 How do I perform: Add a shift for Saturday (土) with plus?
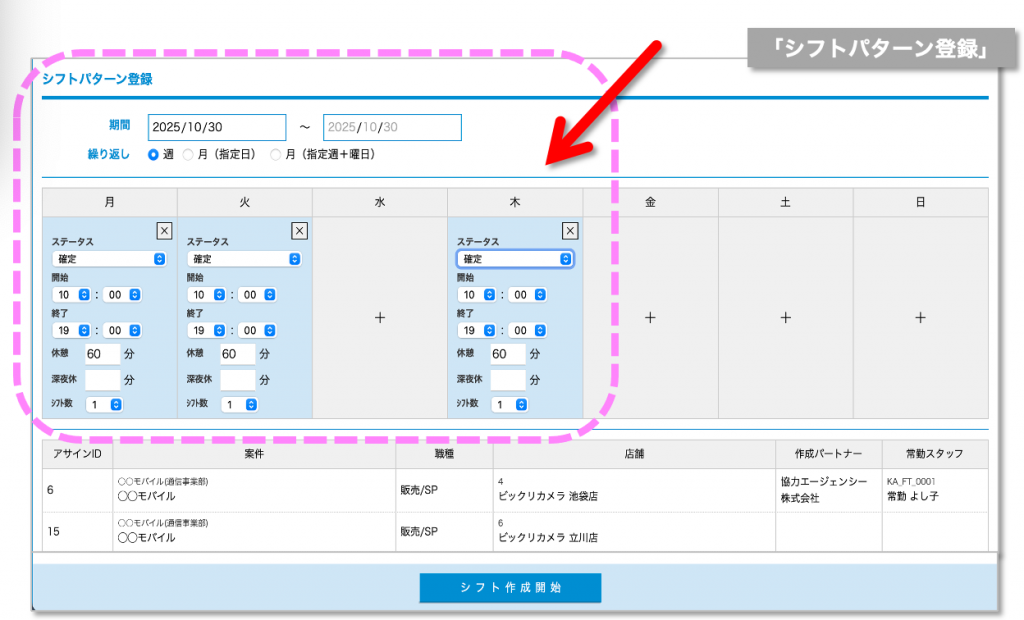point(786,318)
